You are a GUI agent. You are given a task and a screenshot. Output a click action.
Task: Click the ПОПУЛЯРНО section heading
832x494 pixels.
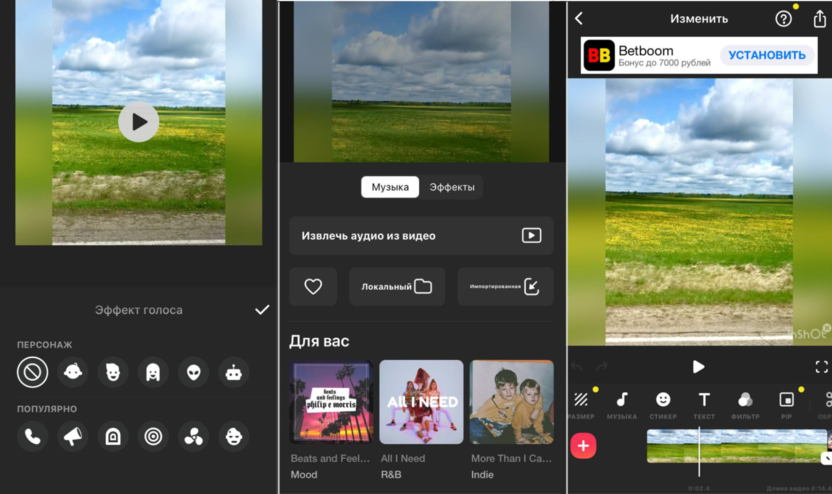coord(47,409)
